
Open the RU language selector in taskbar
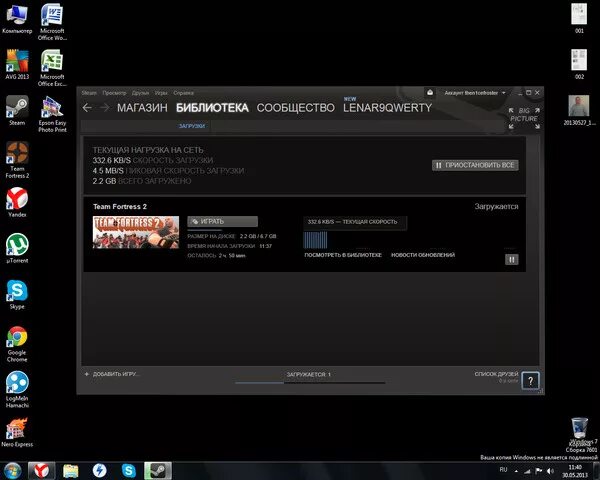(503, 470)
